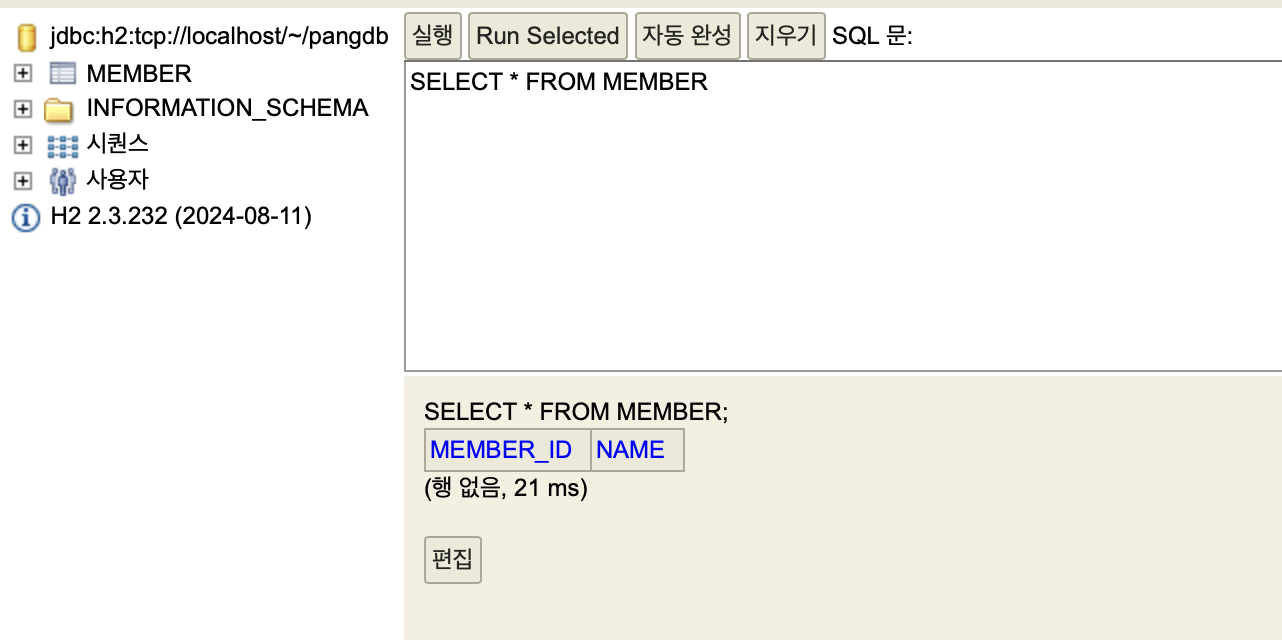Click the Run Selected button
This screenshot has width=1282, height=640.
548,36
